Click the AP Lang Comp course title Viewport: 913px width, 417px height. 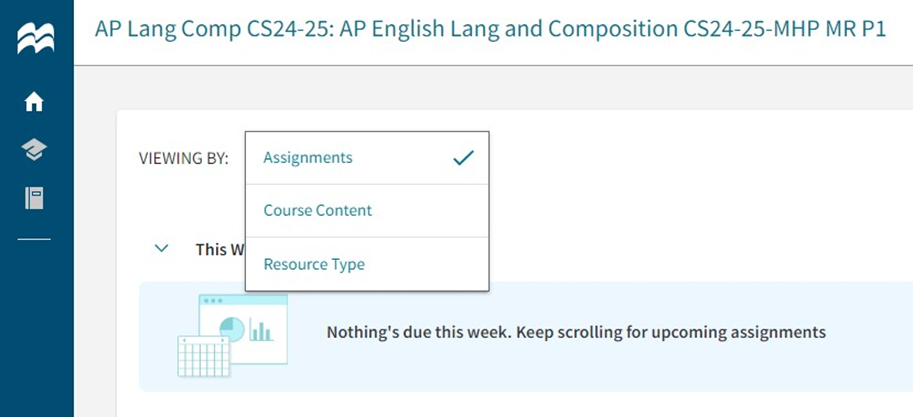(490, 28)
